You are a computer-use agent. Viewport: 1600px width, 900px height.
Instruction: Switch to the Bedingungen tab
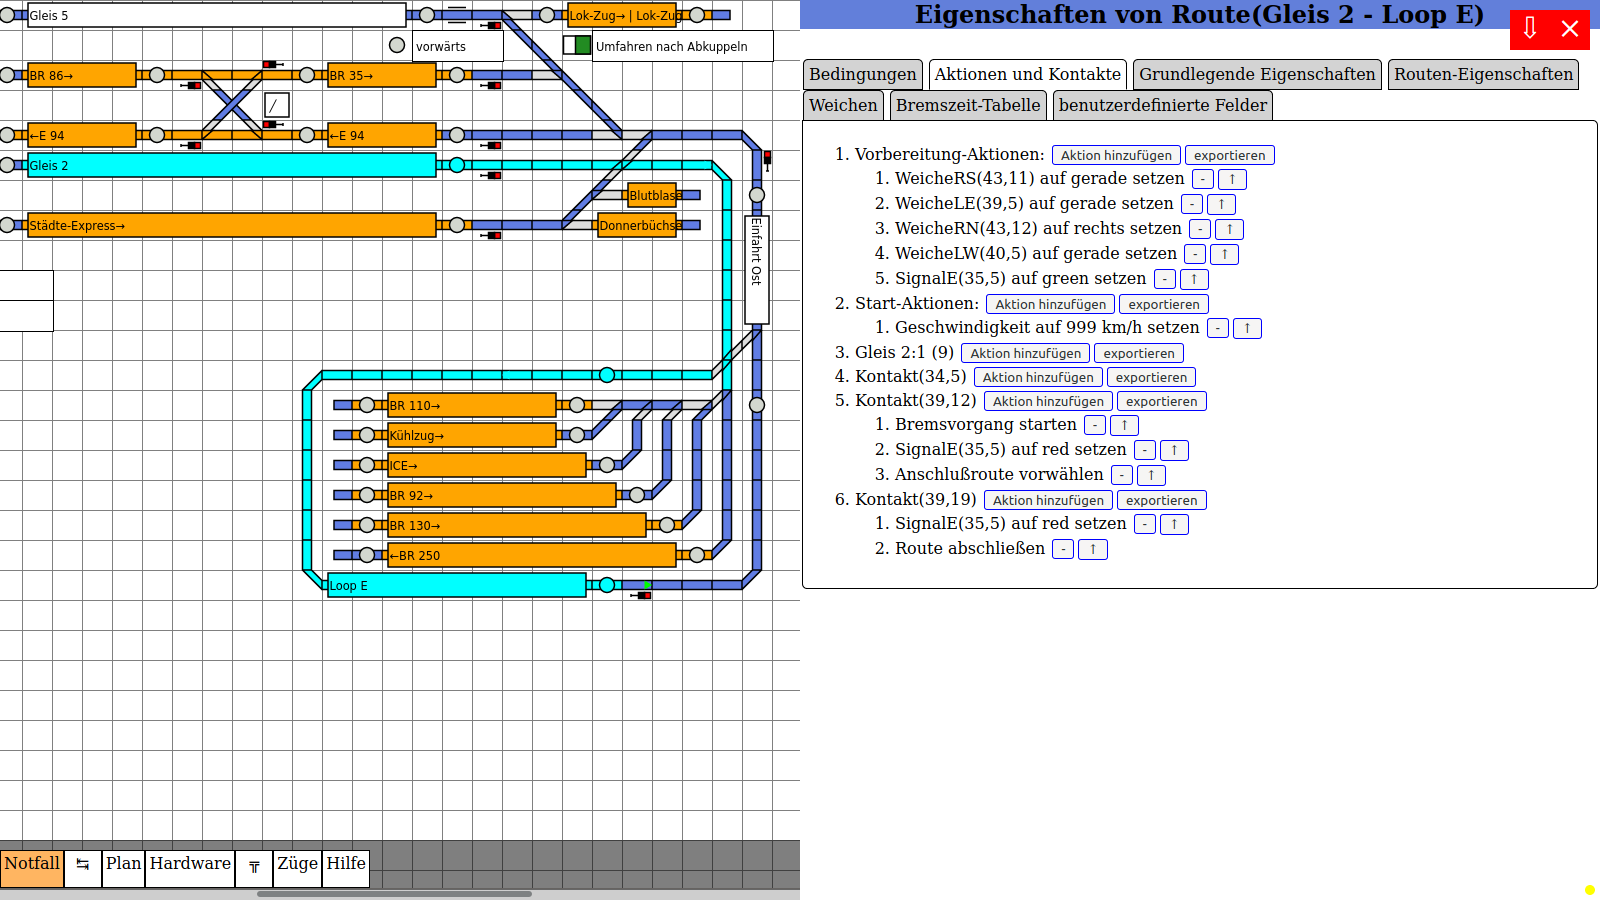(x=862, y=75)
